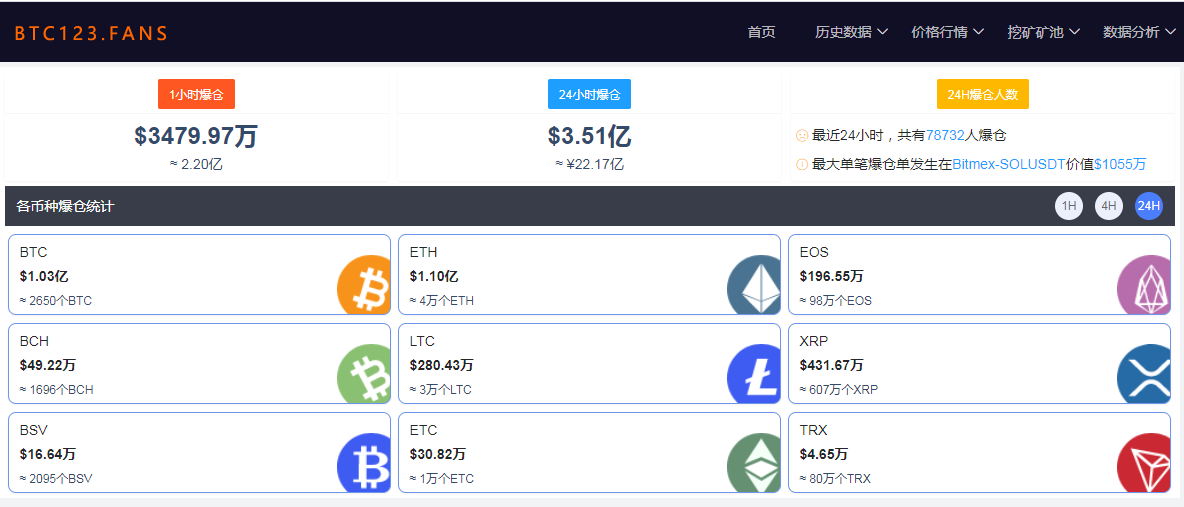Open the 挖矿矿池 dropdown menu
This screenshot has height=507, width=1184.
1043,32
